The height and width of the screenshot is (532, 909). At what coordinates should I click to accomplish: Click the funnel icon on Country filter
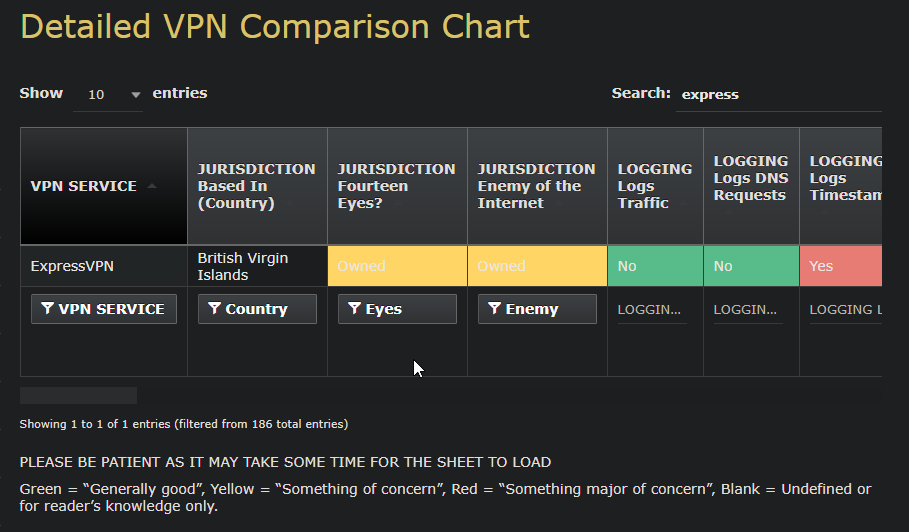point(214,309)
